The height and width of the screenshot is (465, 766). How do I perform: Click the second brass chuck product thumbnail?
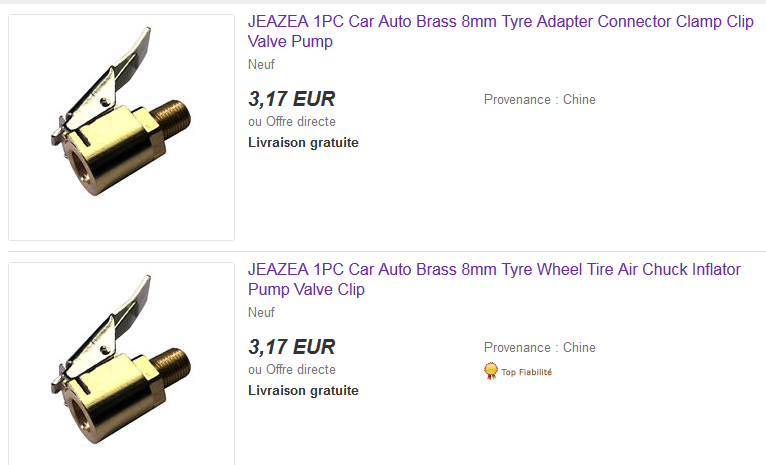coord(121,364)
